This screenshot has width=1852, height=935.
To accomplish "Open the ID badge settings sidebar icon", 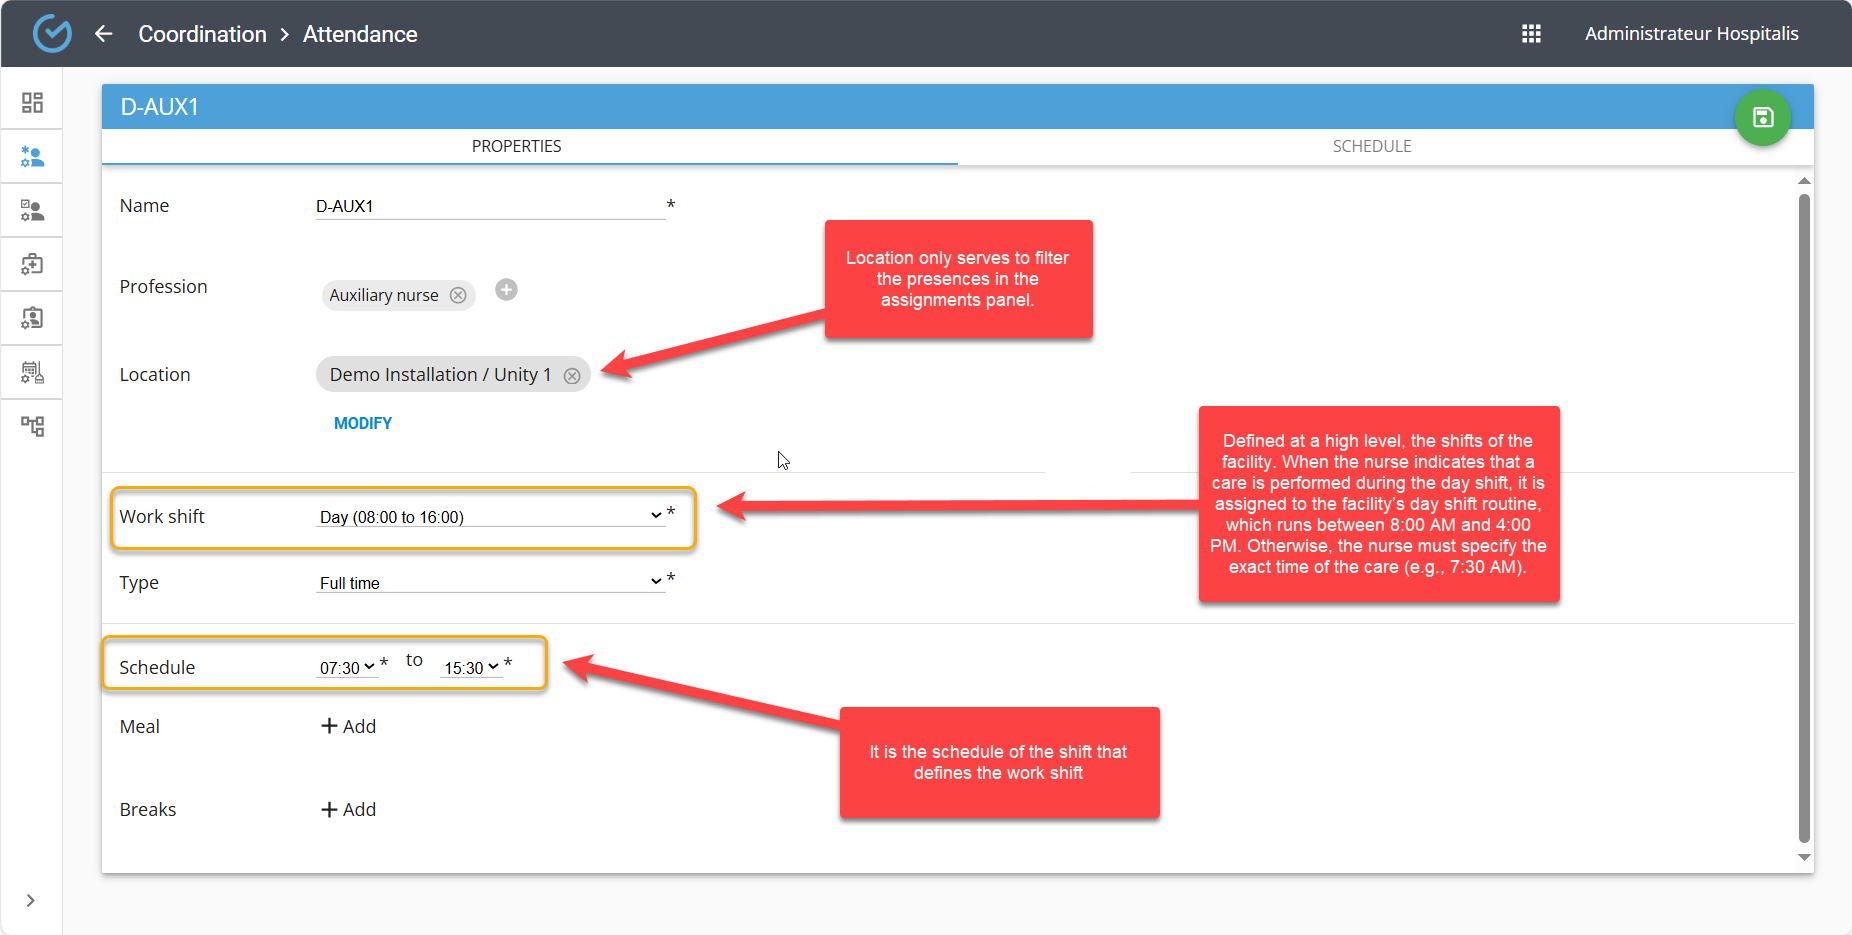I will tap(32, 318).
